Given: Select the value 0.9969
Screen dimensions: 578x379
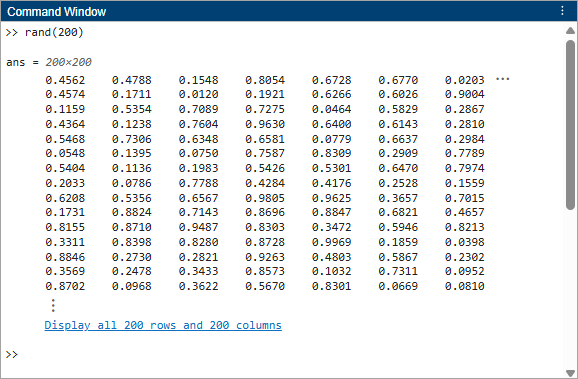Looking at the screenshot, I should click(x=331, y=242).
